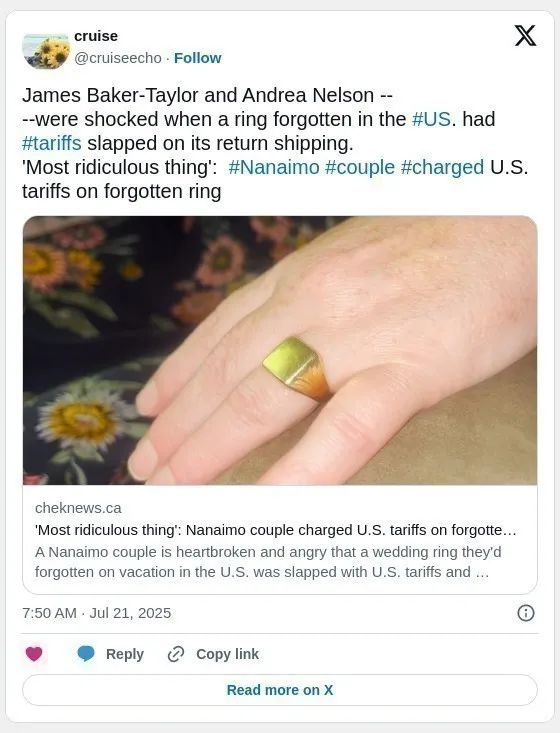Viewport: 560px width, 733px height.
Task: Open the #Nanaimo hashtag
Action: tap(274, 167)
